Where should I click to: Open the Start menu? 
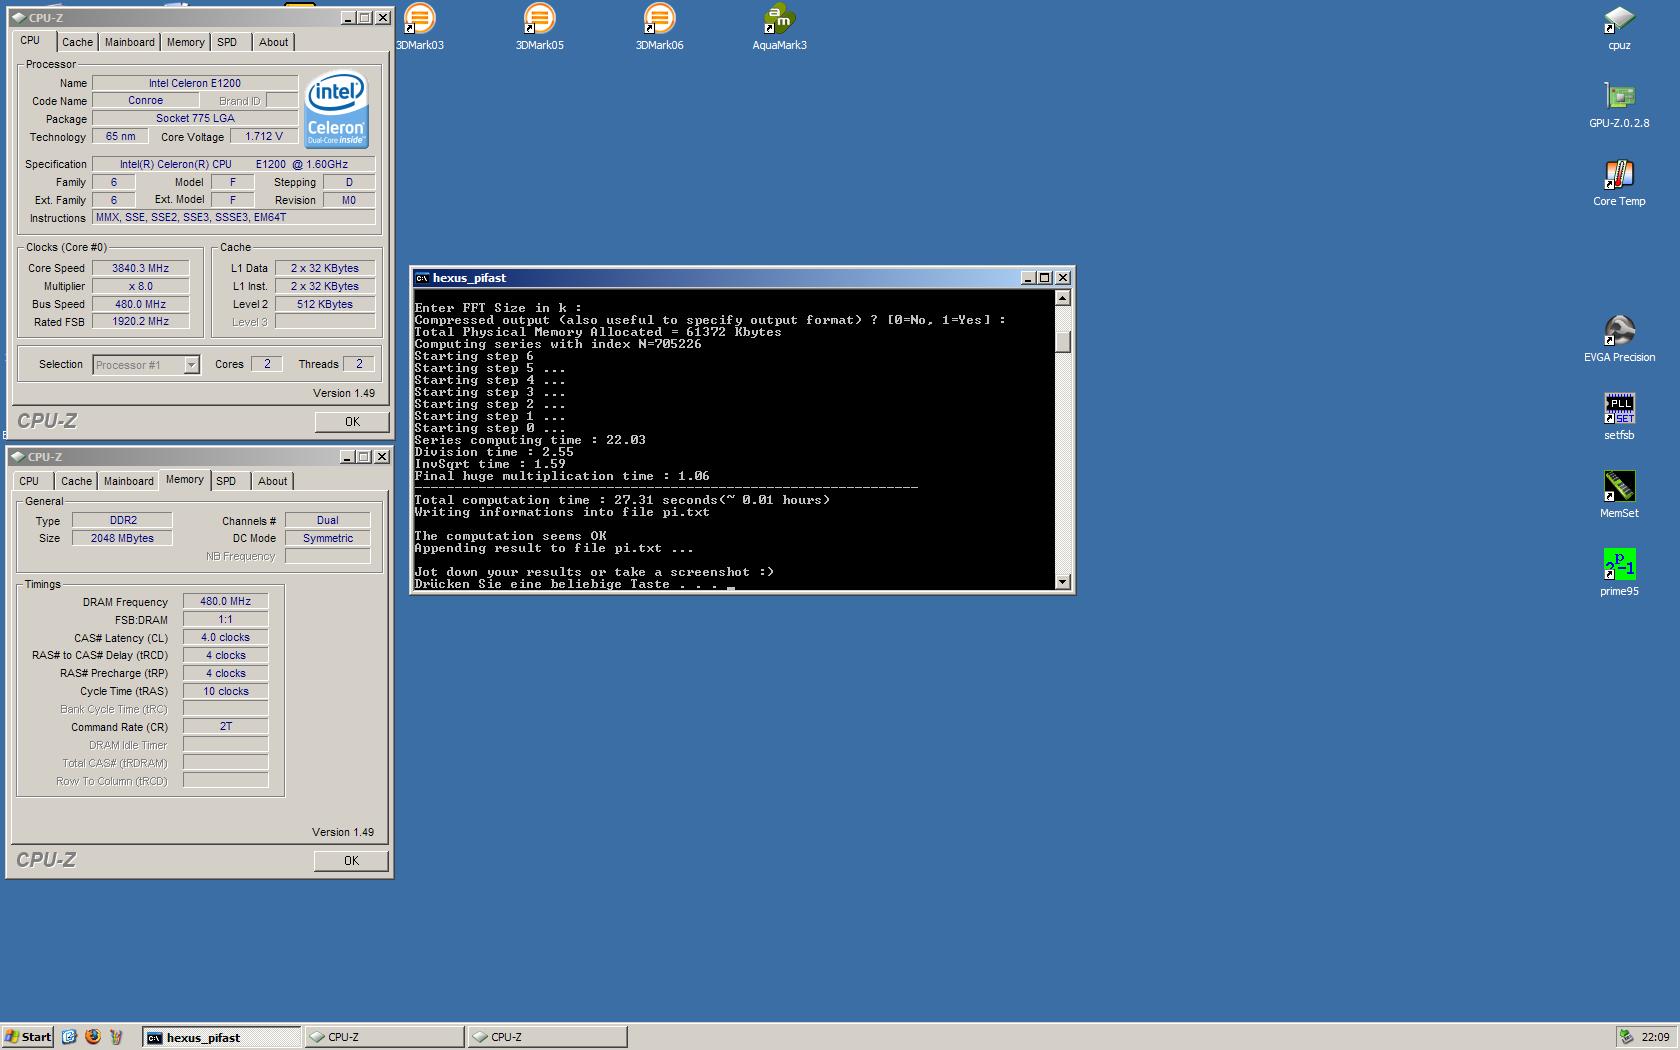(x=28, y=1037)
